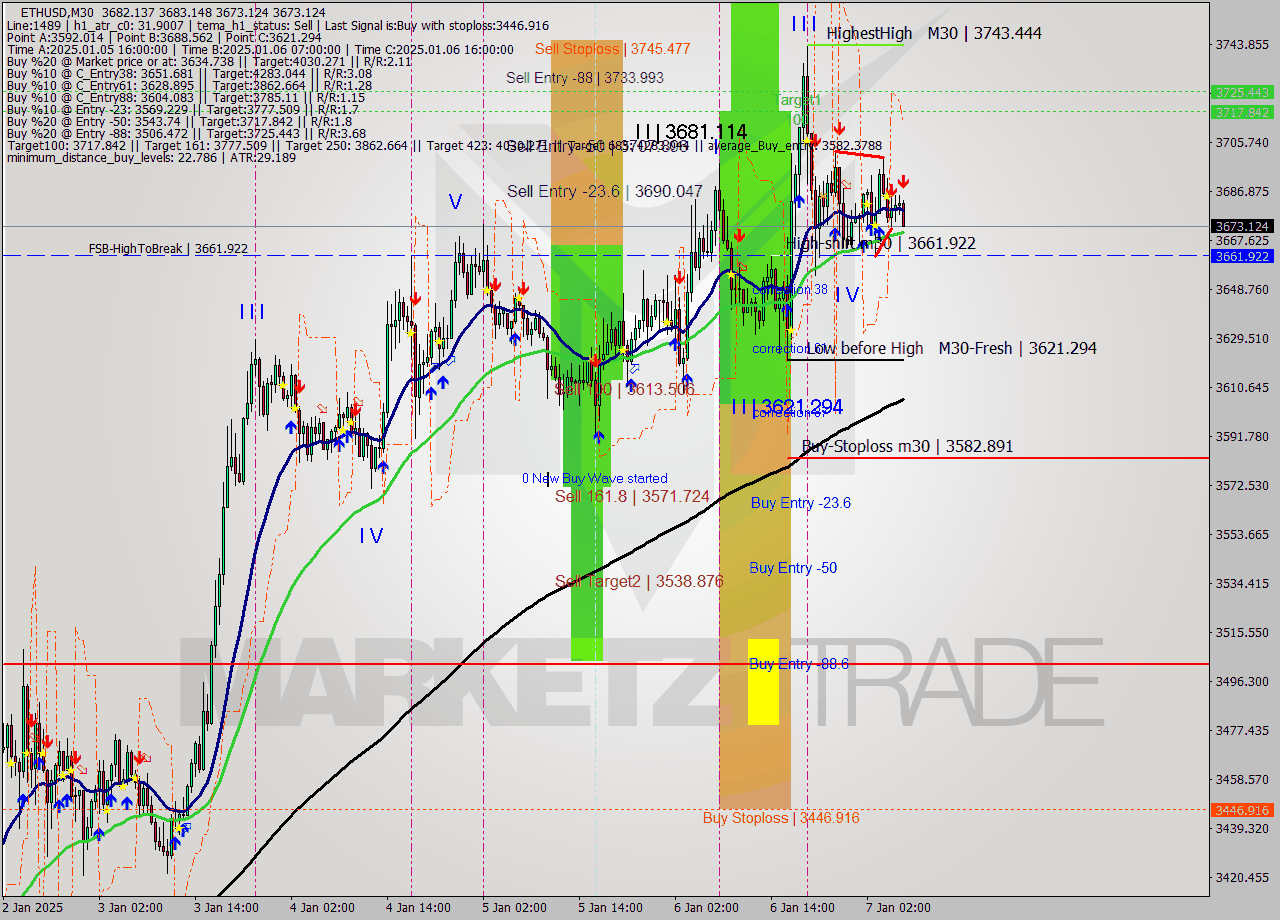
Task: Select the 3420.455 price axis value
Action: 1242,877
